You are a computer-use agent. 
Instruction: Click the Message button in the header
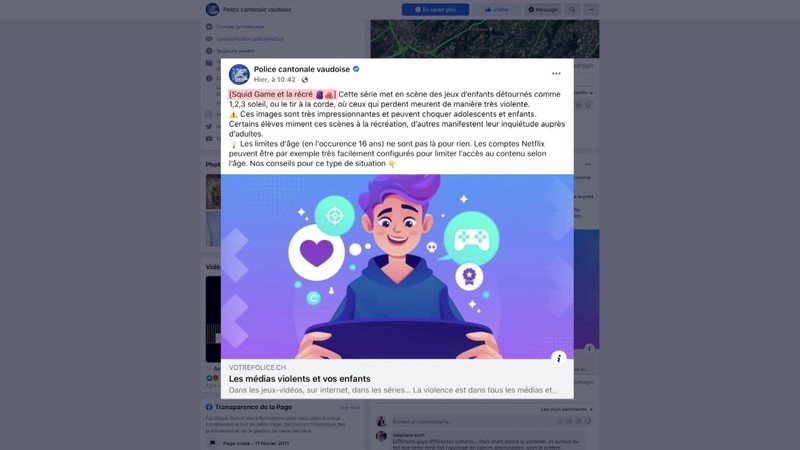[x=543, y=10]
